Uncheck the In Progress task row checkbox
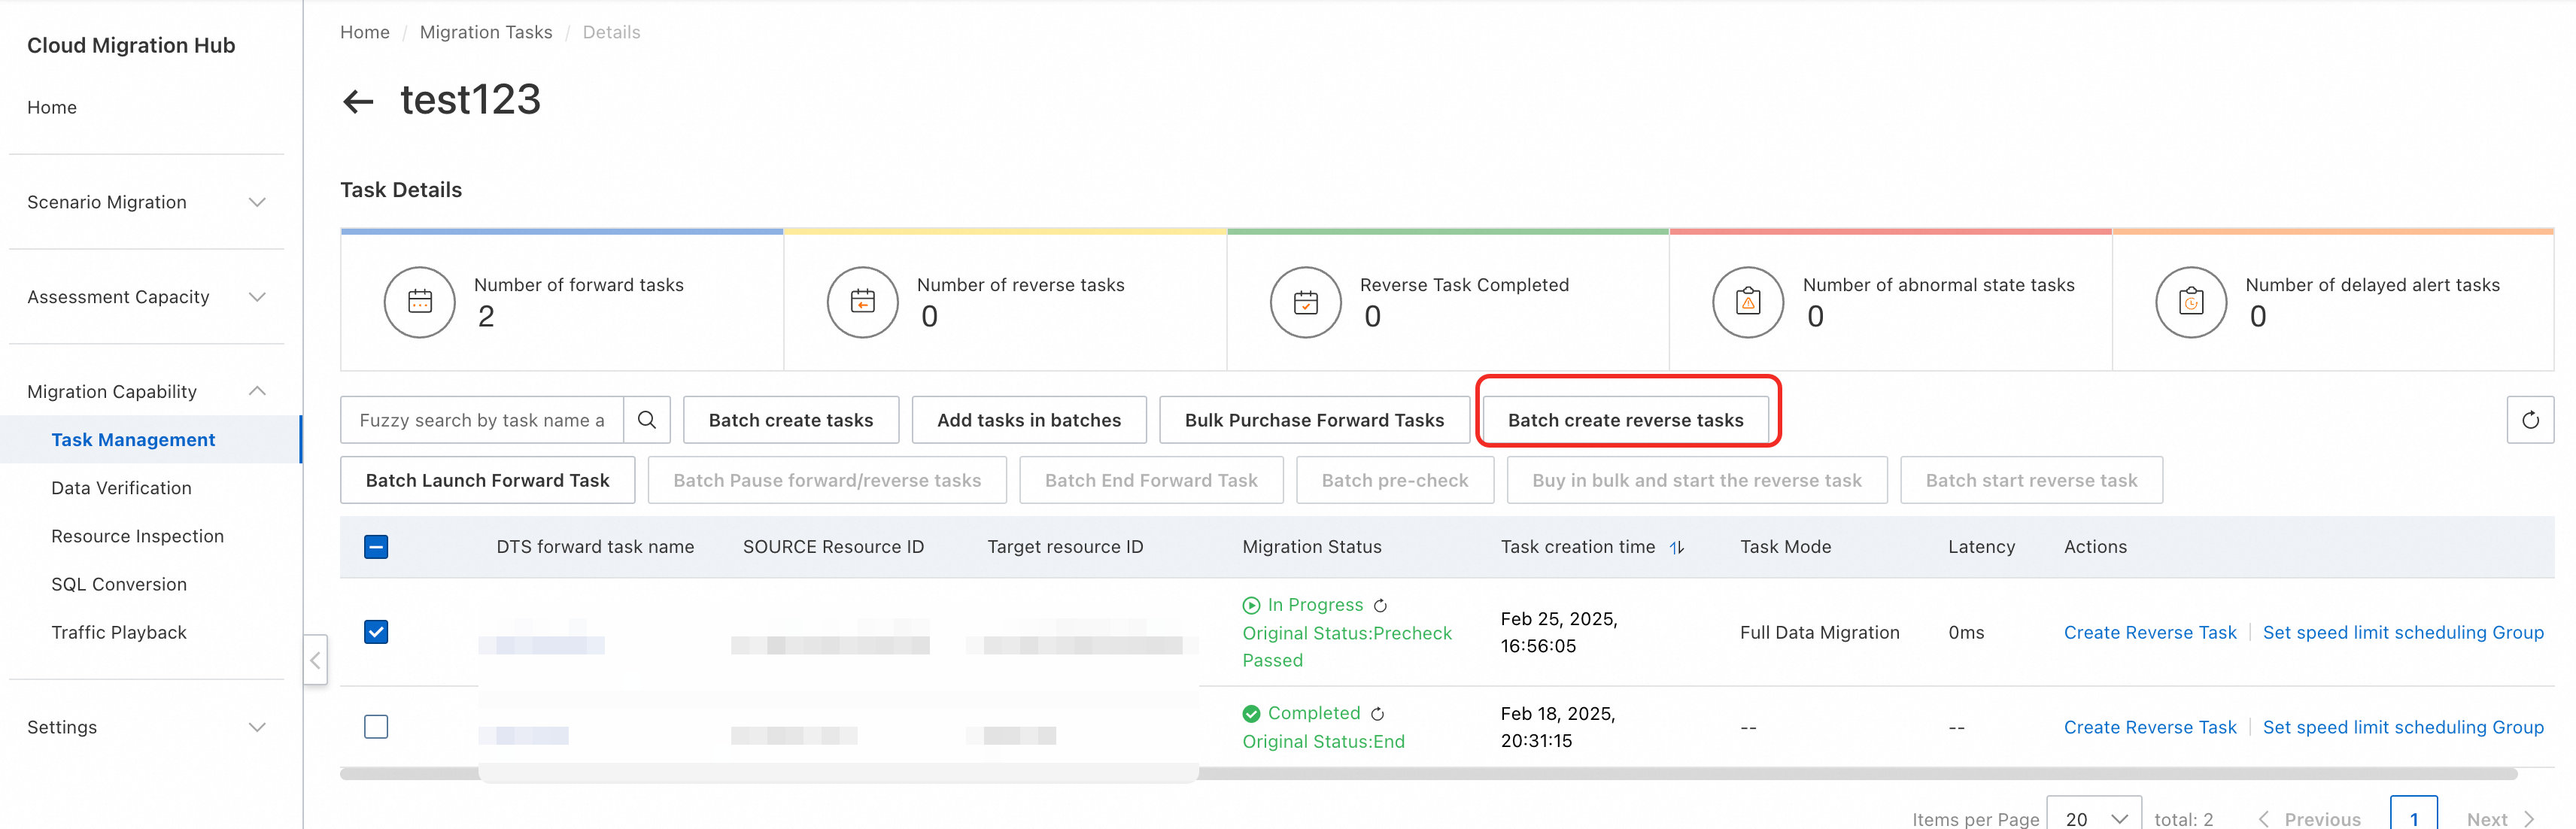Viewport: 2576px width, 829px height. (376, 632)
